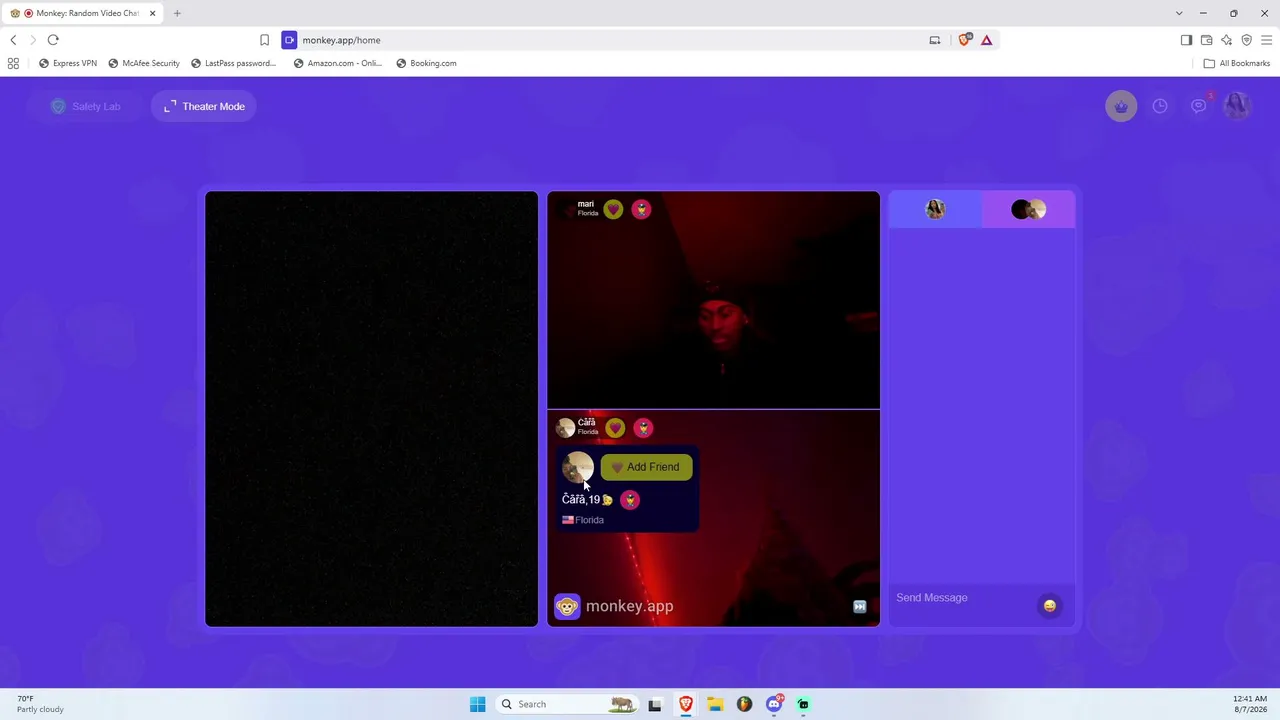Select the Monkey: Random Video Chat tab

(x=83, y=13)
